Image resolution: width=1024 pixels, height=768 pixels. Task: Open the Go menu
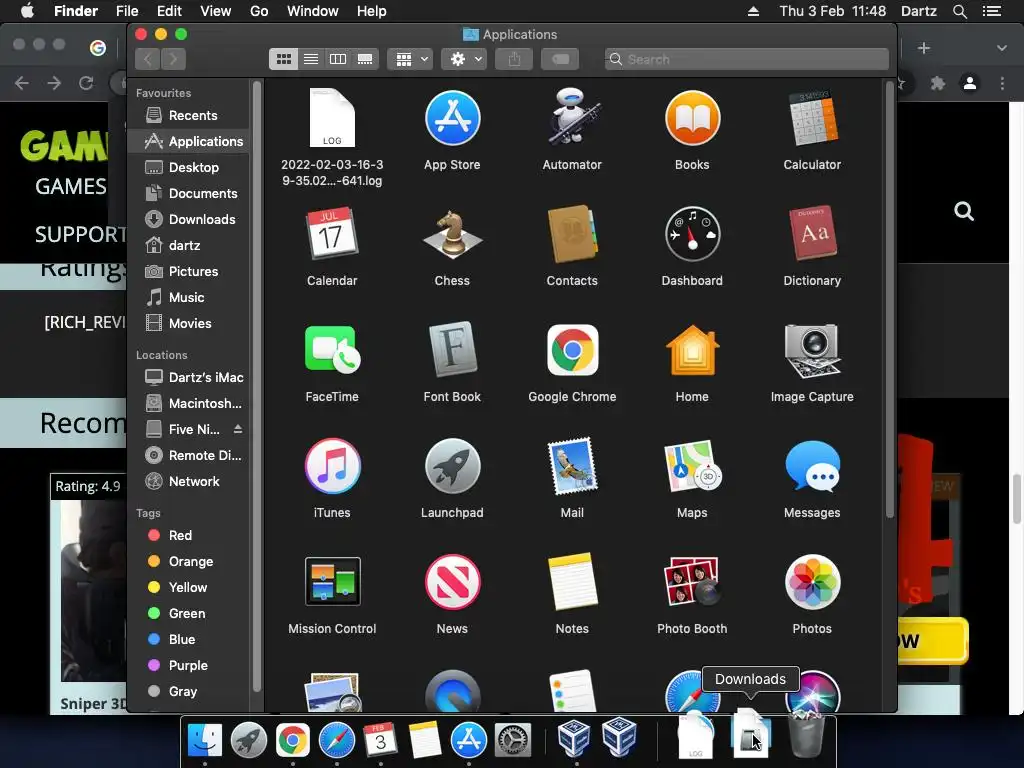tap(259, 11)
